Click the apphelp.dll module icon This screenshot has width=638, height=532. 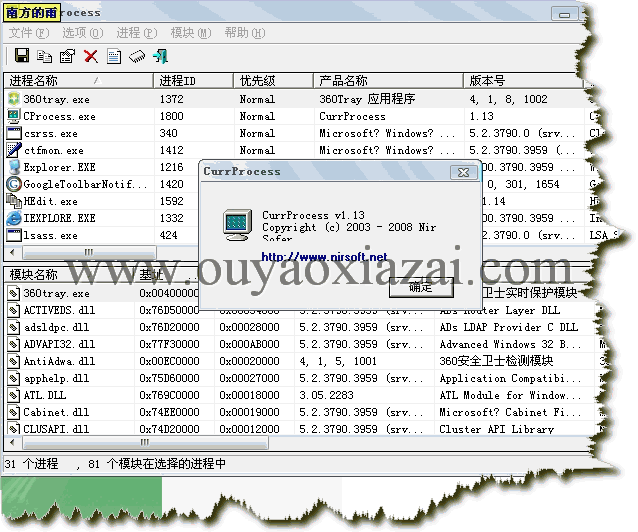[x=14, y=378]
